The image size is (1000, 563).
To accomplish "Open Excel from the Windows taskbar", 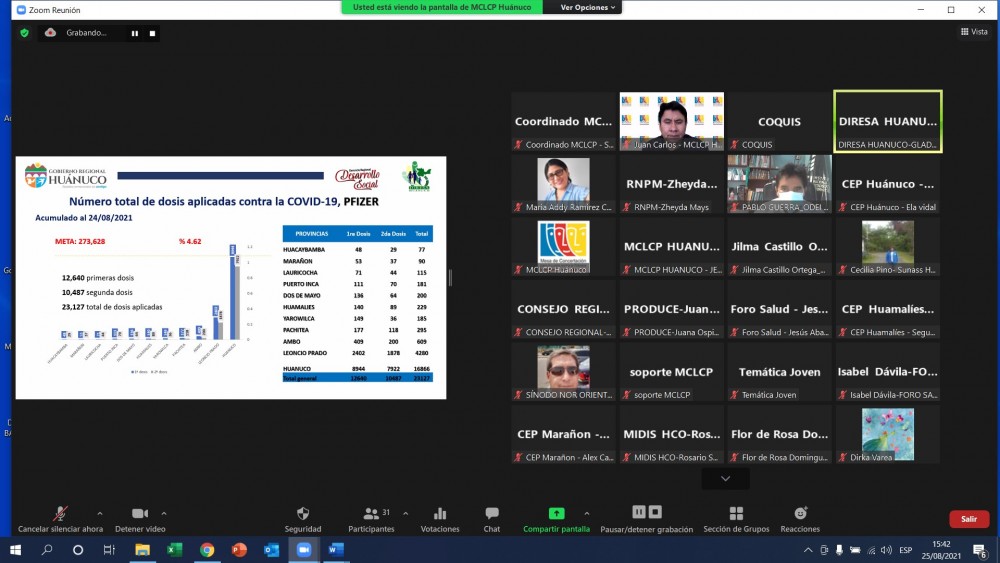I will [x=173, y=550].
